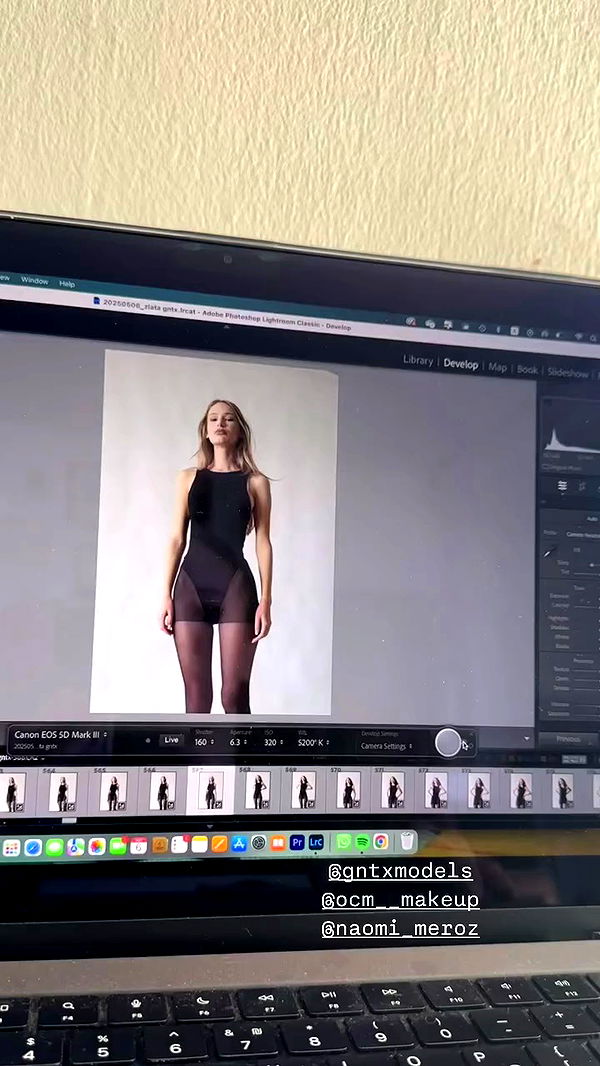Click Lightroom Classic icon in Dock
600x1066 pixels.
tap(316, 842)
